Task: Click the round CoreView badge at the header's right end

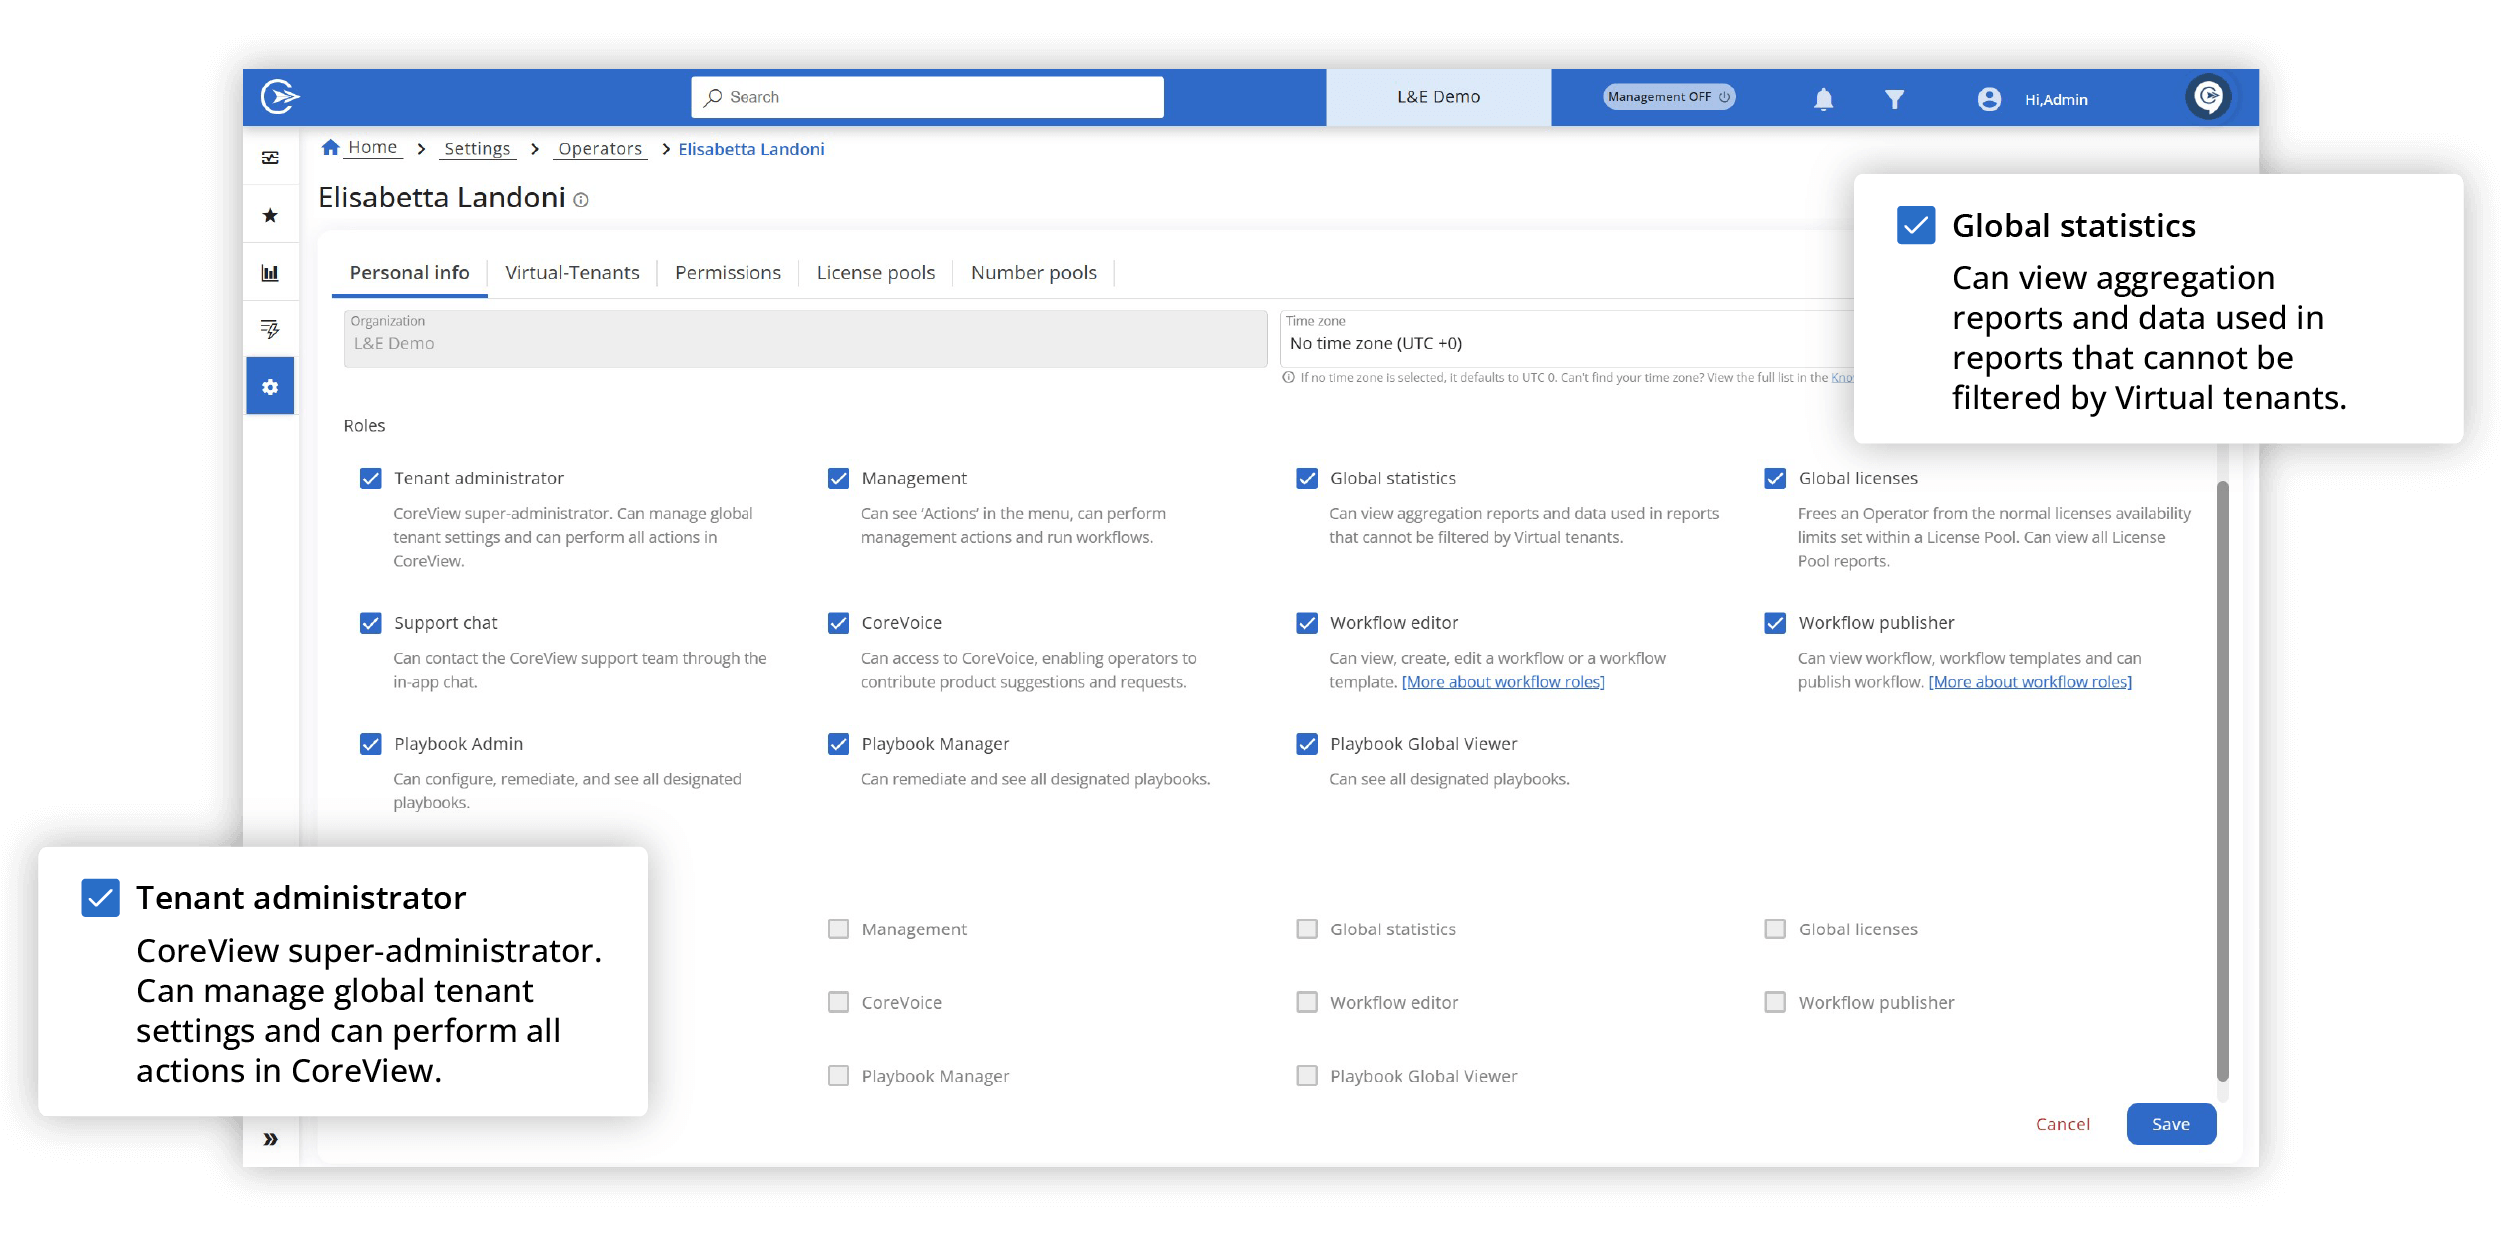Action: (2208, 97)
